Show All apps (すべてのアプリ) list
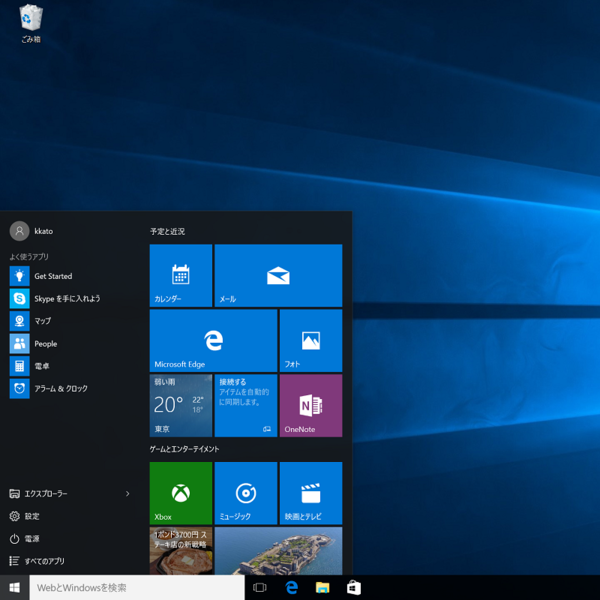This screenshot has height=600, width=600. click(x=44, y=561)
